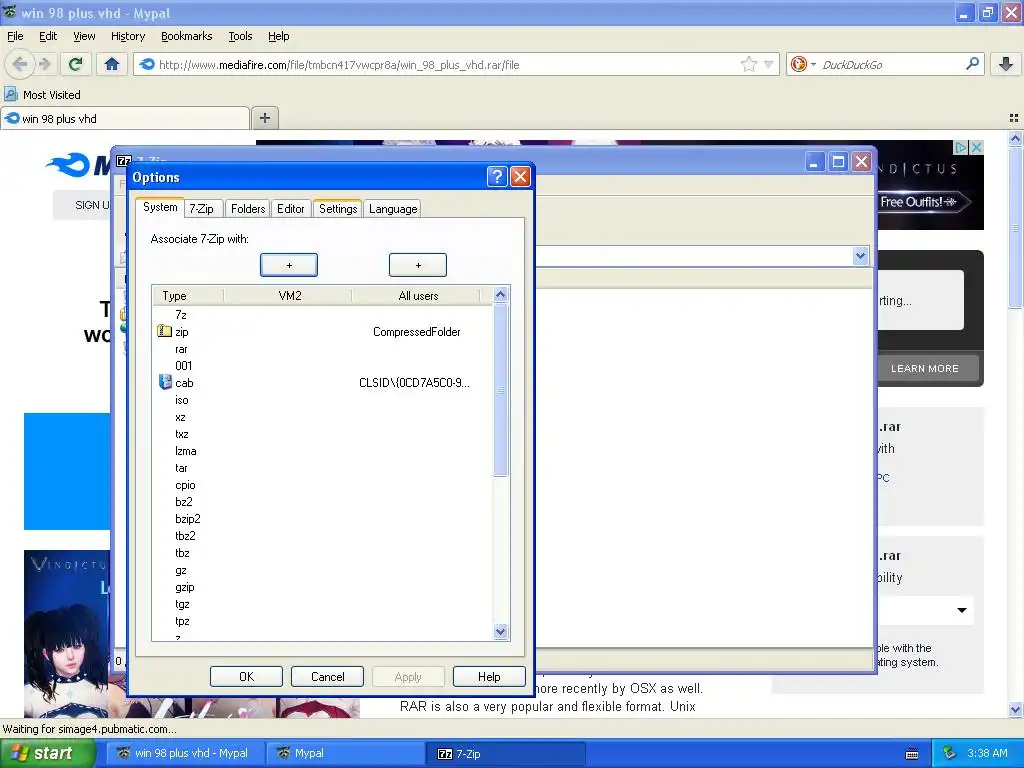Click the VM2 column header
Viewport: 1024px width, 768px height.
click(289, 295)
